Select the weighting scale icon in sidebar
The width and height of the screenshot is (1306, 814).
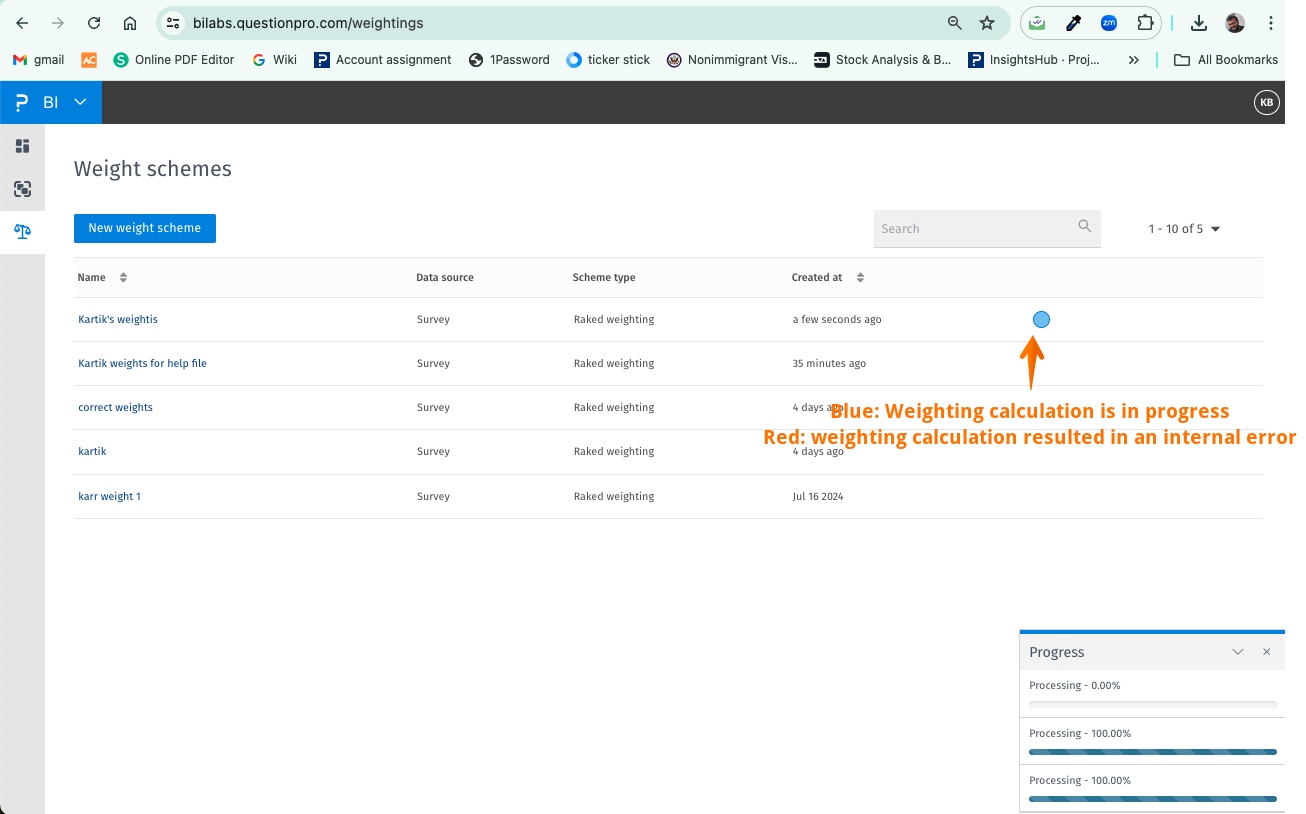[x=22, y=232]
